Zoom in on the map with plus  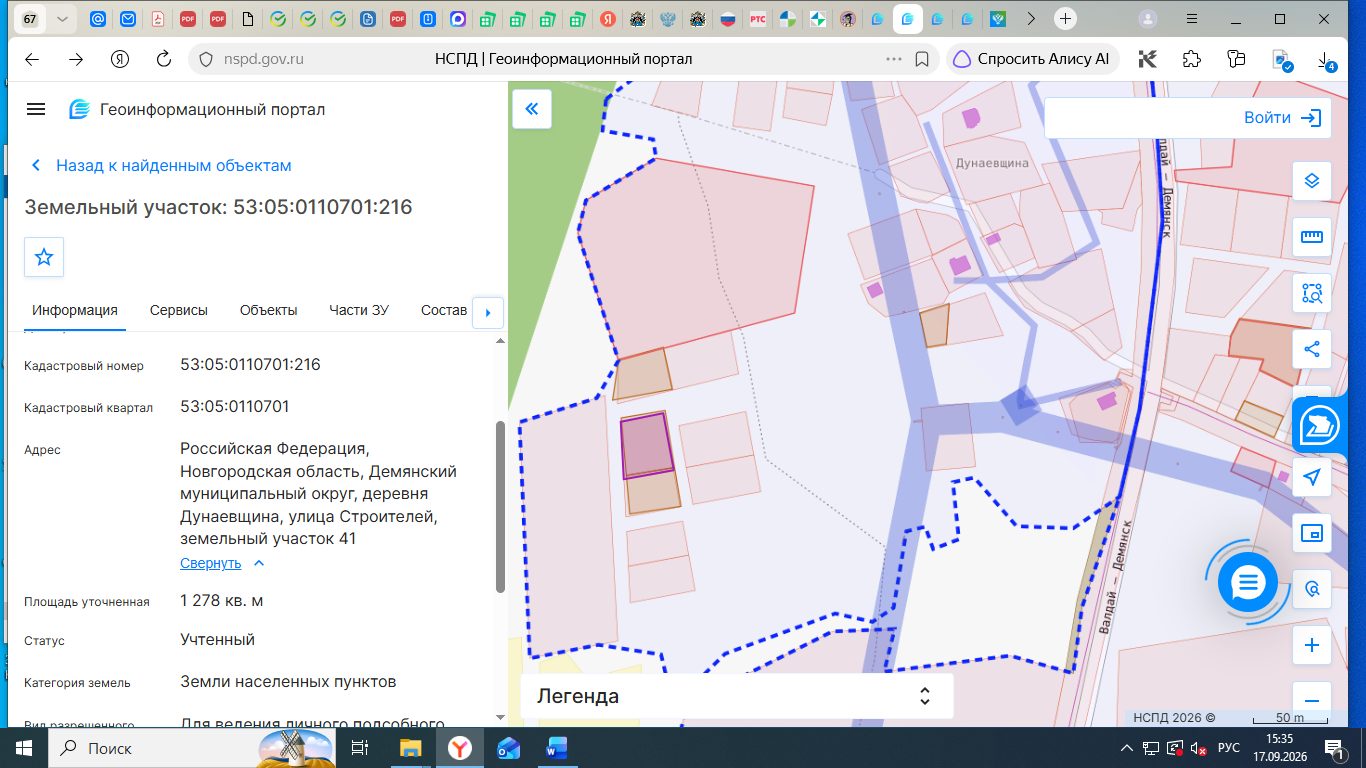tap(1312, 645)
